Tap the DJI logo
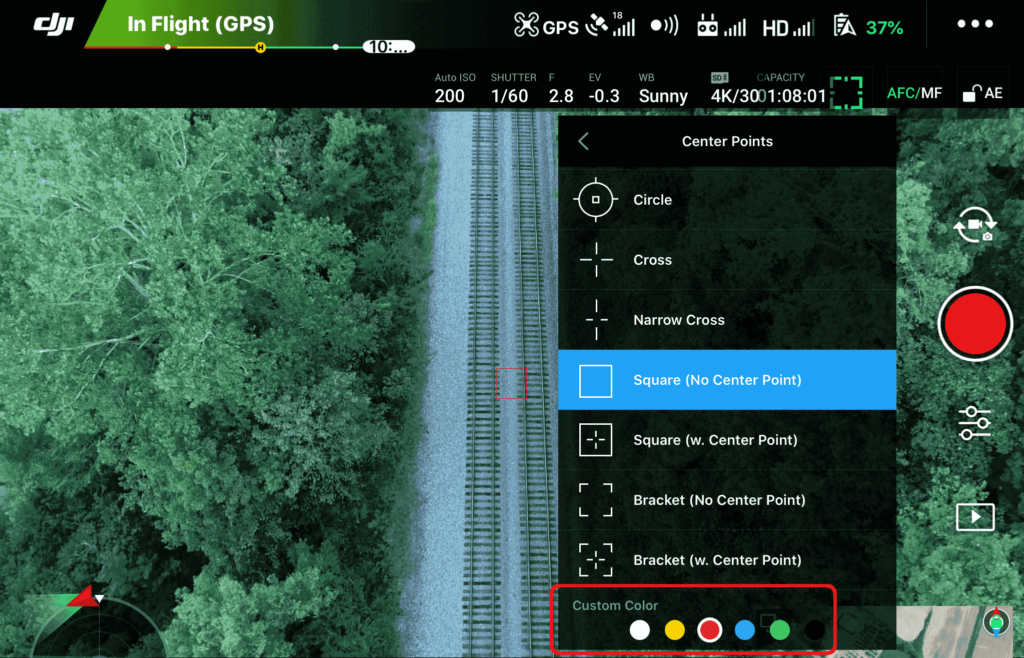The width and height of the screenshot is (1024, 658). pos(54,24)
